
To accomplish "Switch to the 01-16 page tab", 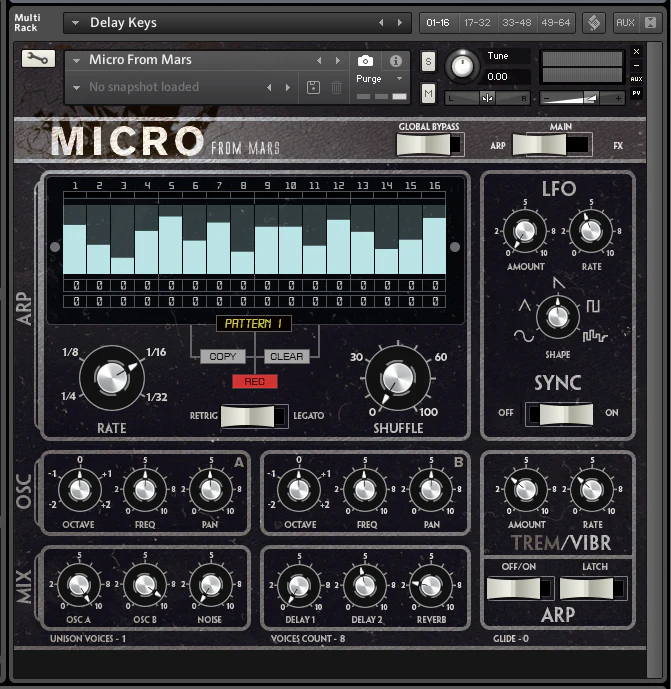I will point(438,22).
